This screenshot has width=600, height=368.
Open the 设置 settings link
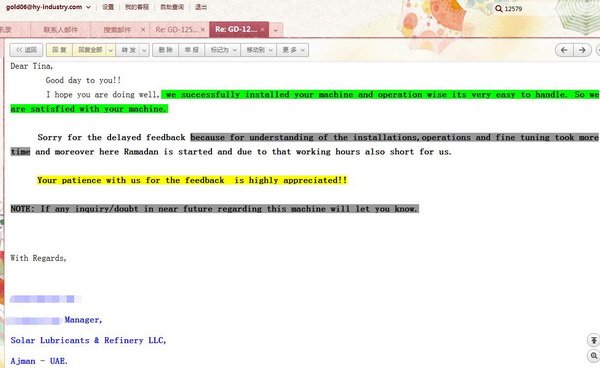point(108,7)
